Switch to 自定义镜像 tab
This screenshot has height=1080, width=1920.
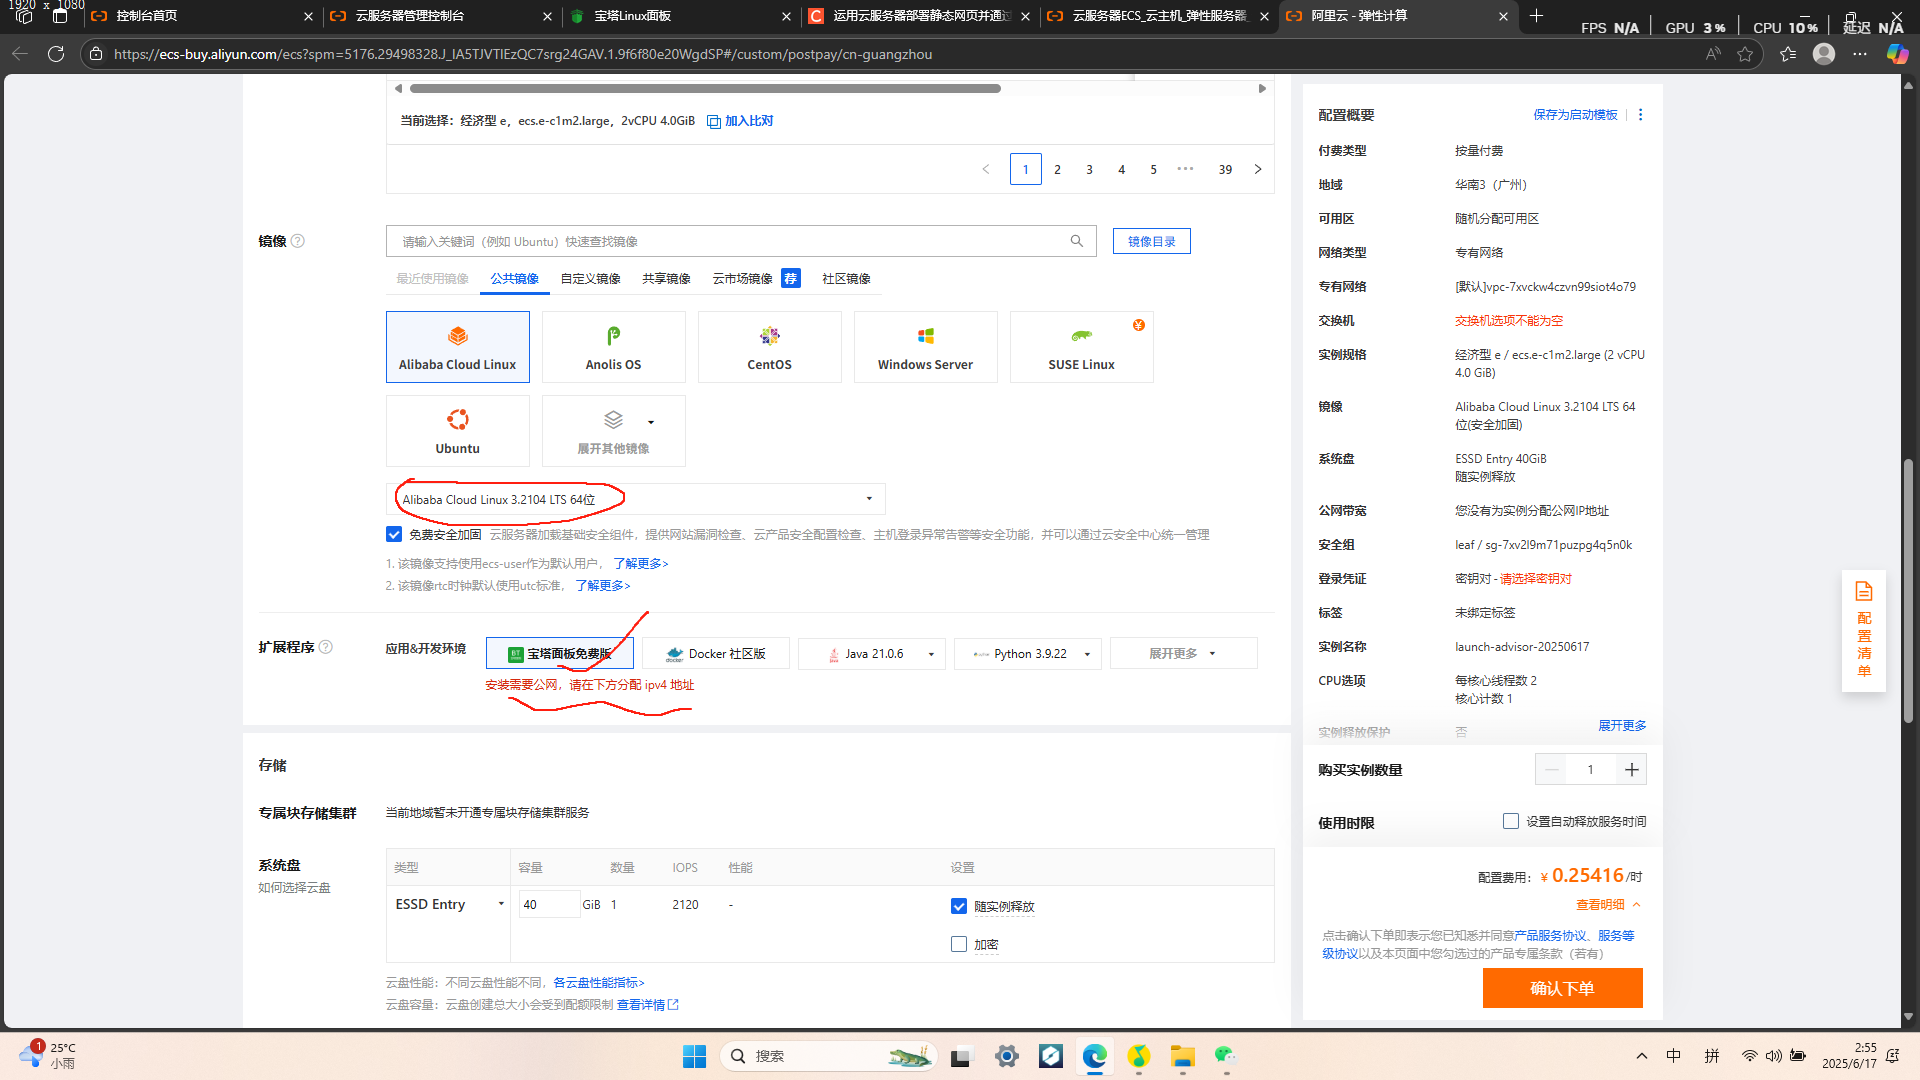(x=591, y=279)
